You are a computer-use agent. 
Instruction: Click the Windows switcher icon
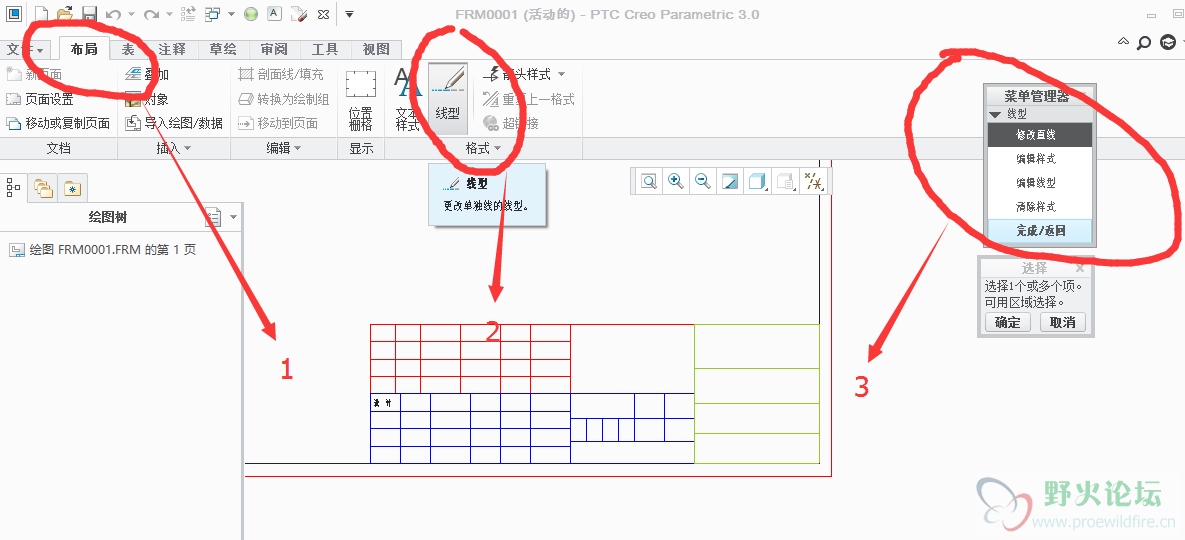212,14
